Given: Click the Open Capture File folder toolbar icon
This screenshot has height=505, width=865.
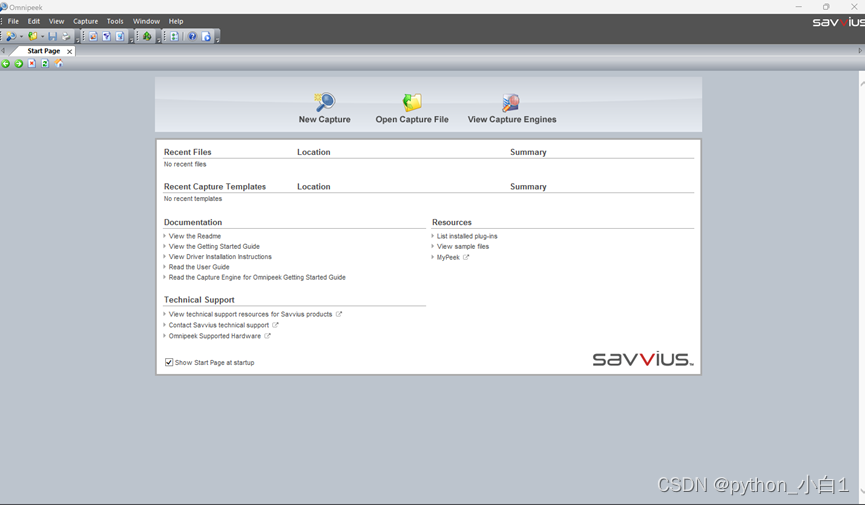Looking at the screenshot, I should pos(33,36).
